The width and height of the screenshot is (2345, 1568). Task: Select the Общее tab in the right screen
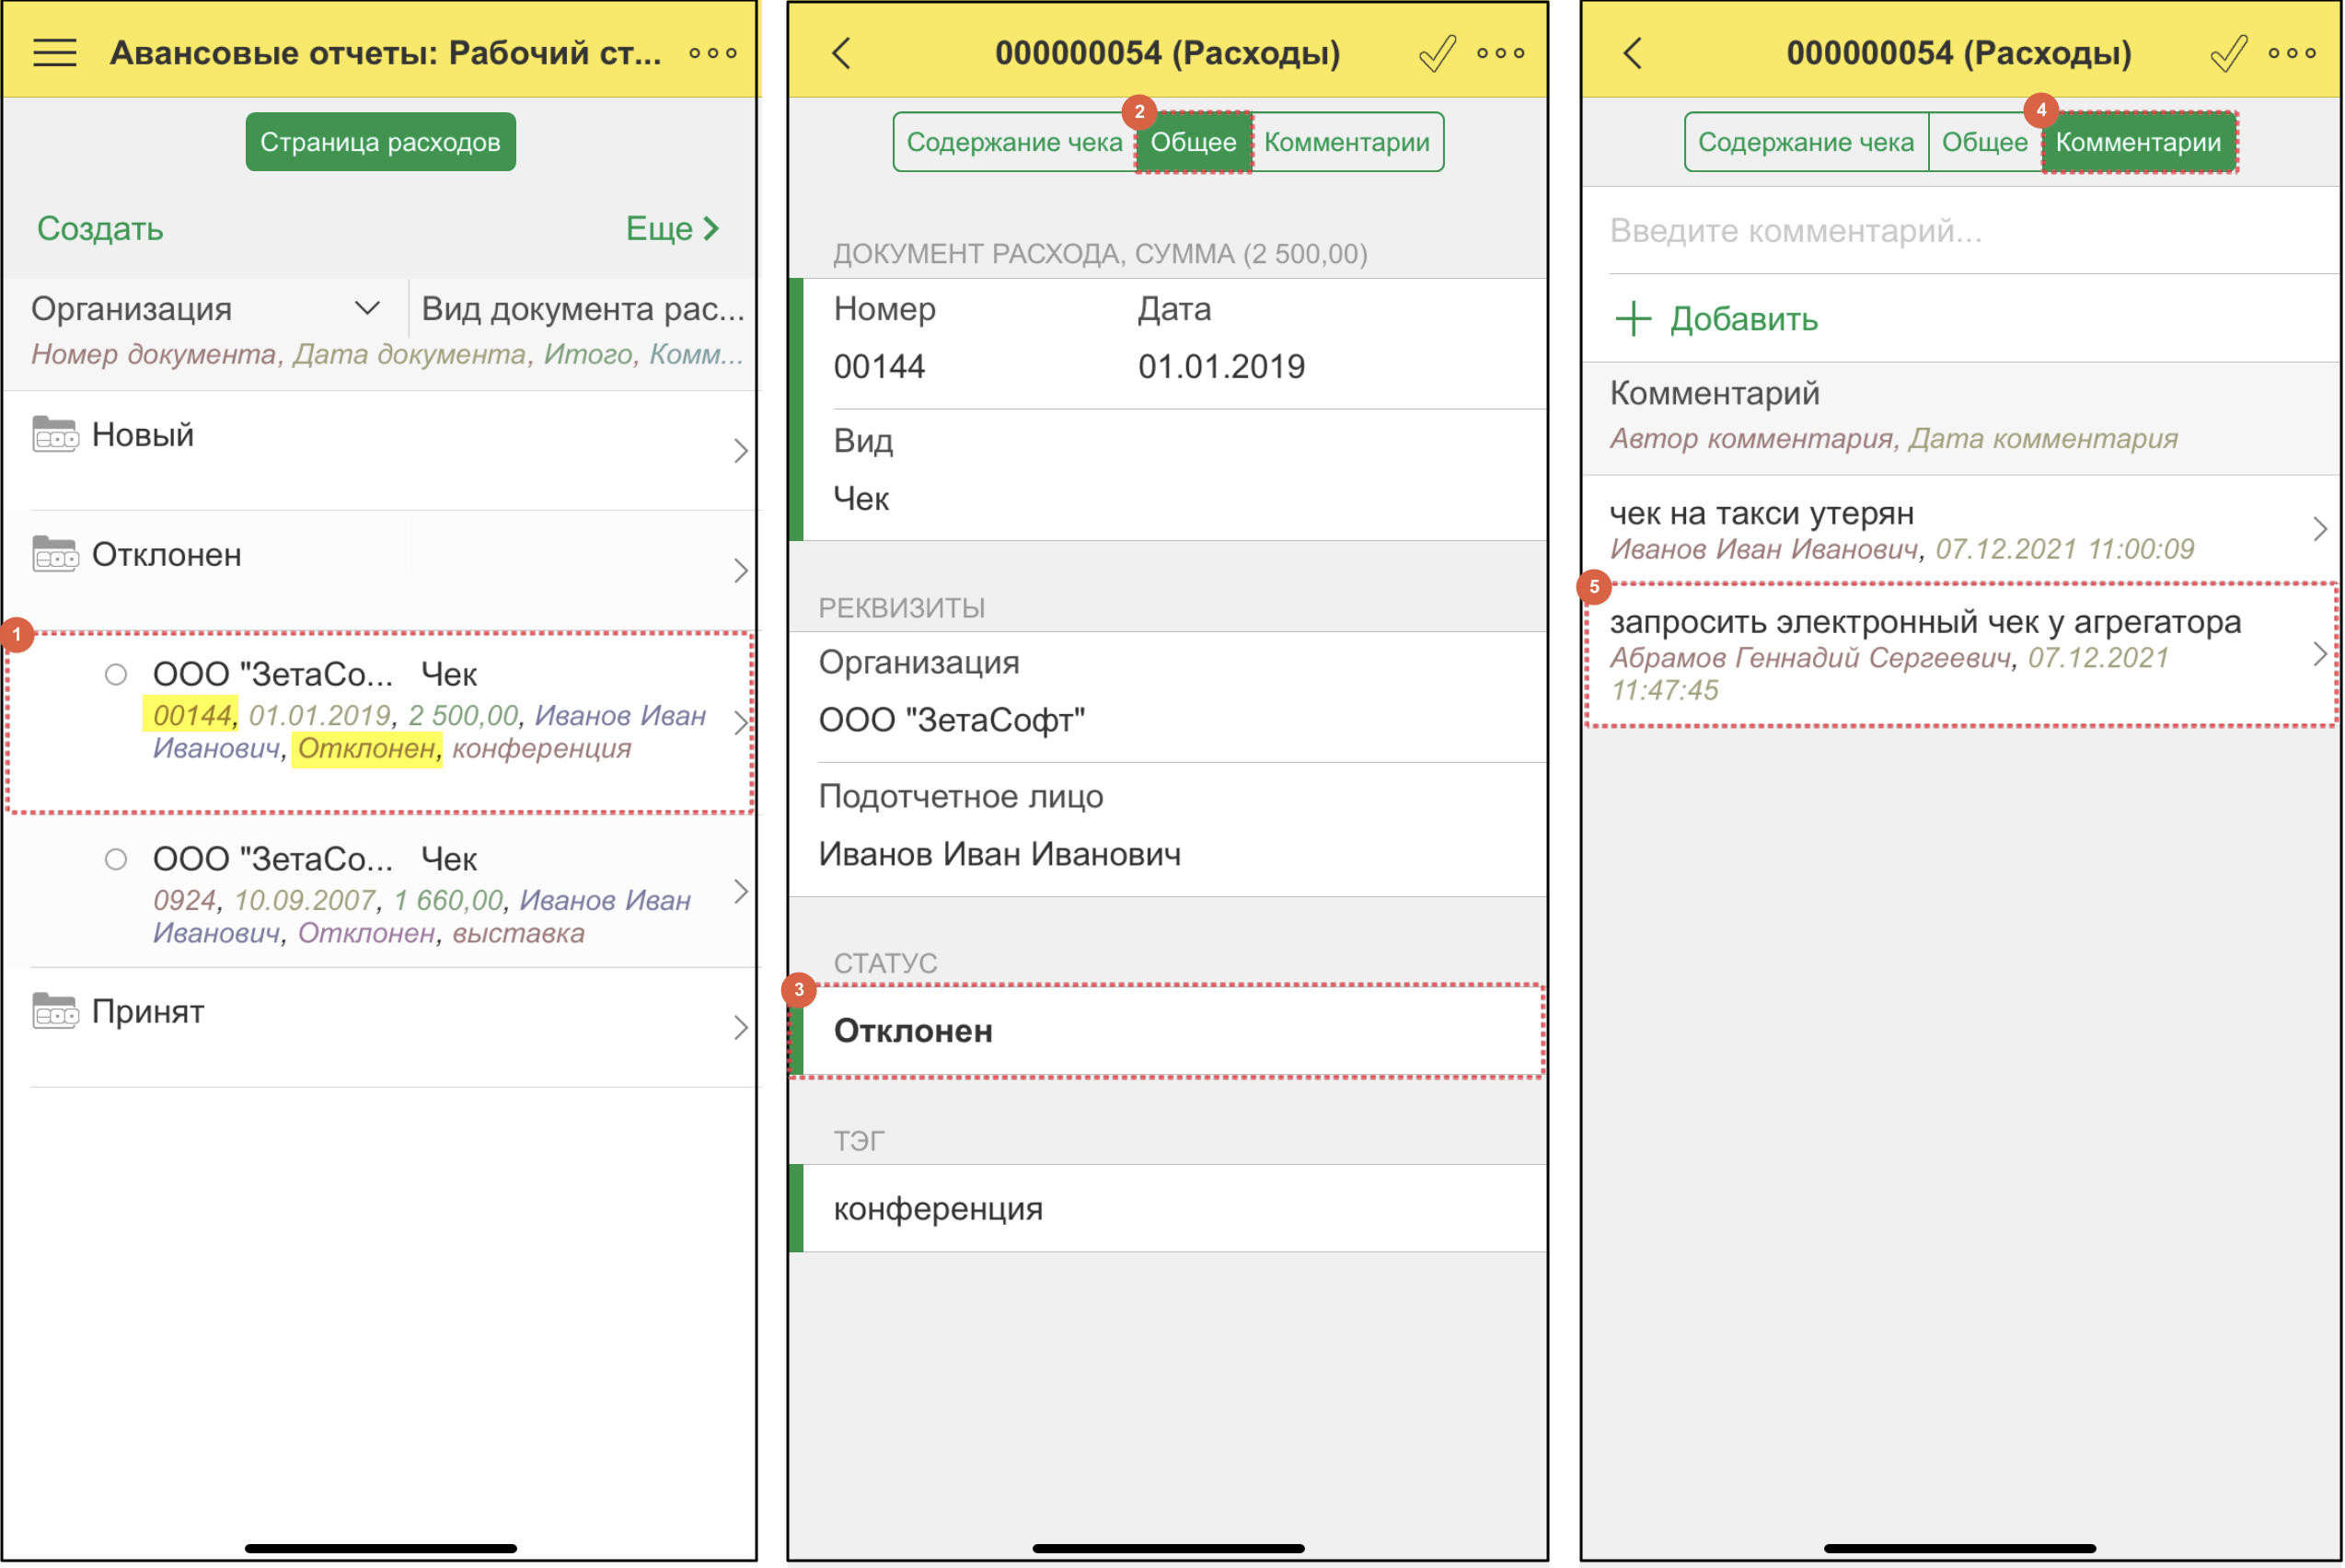click(1985, 142)
